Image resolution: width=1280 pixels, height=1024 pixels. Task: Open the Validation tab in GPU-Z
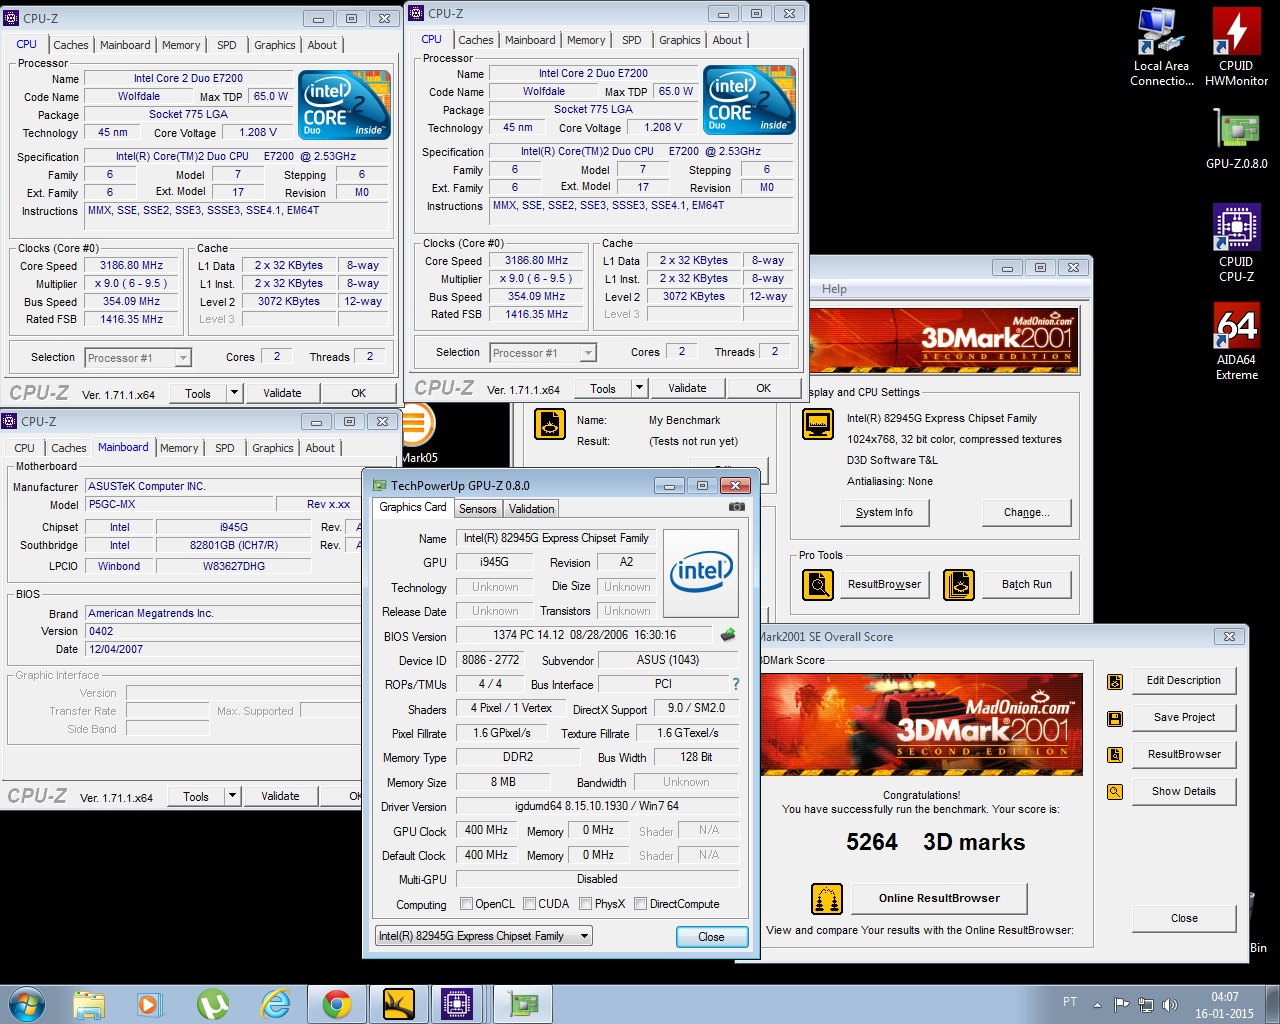coord(531,509)
